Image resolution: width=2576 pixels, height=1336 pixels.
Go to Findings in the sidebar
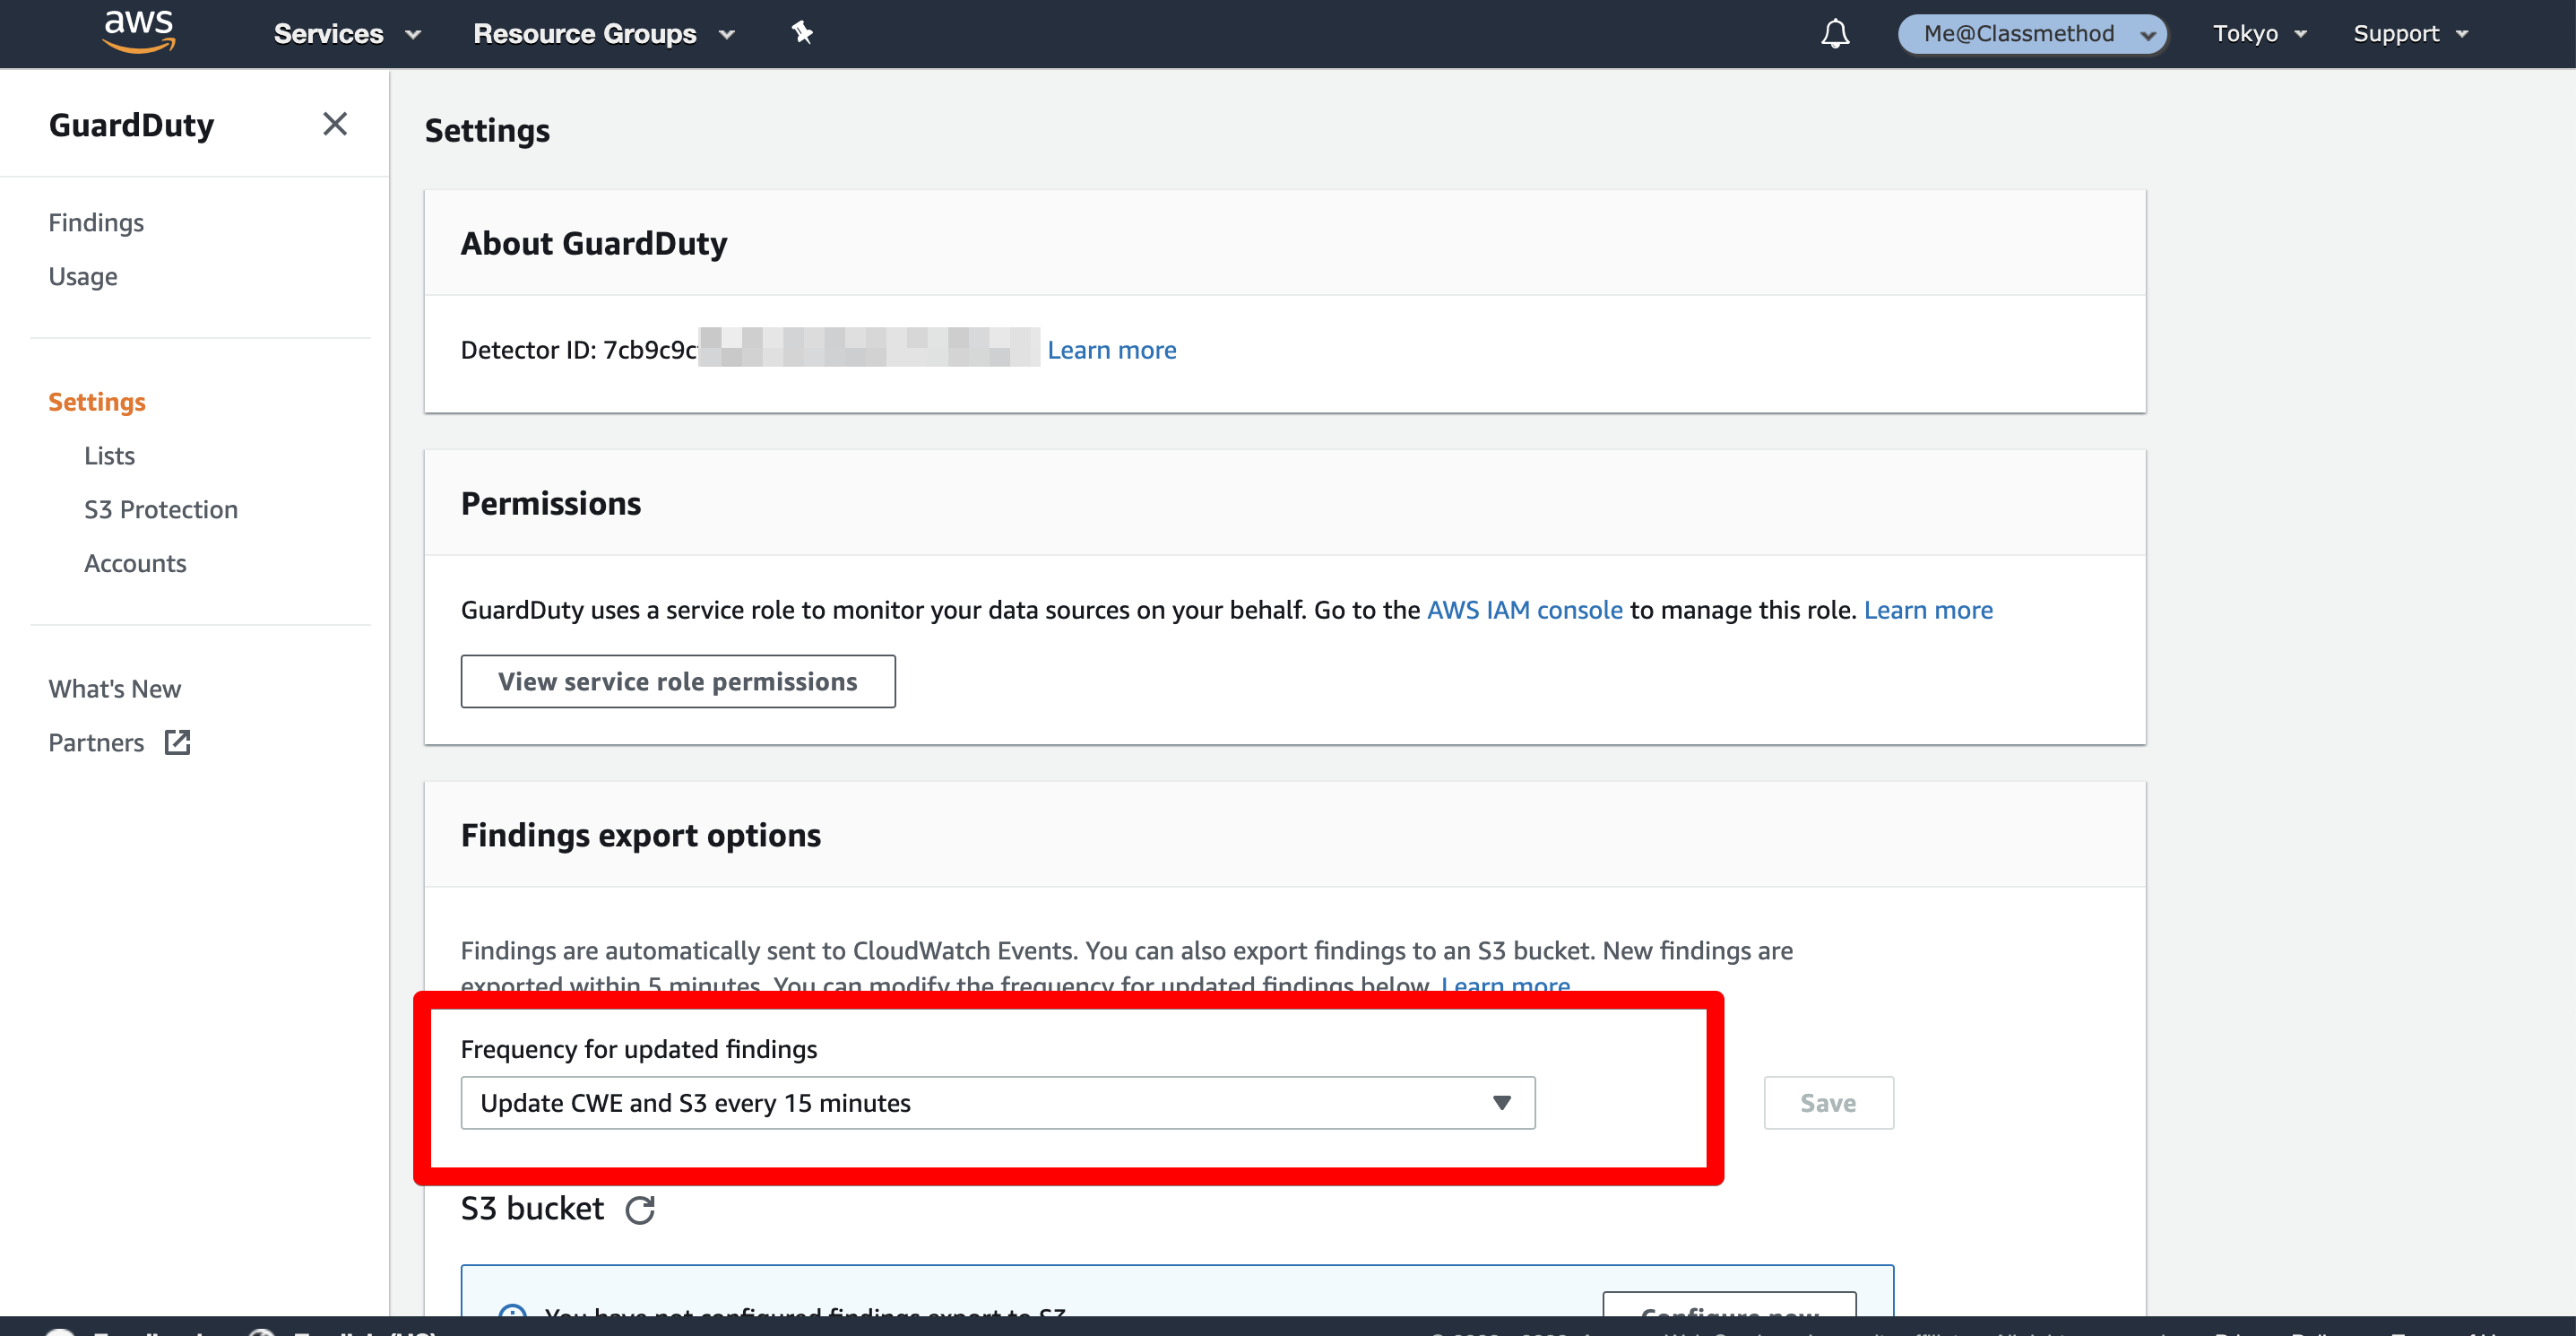point(96,222)
